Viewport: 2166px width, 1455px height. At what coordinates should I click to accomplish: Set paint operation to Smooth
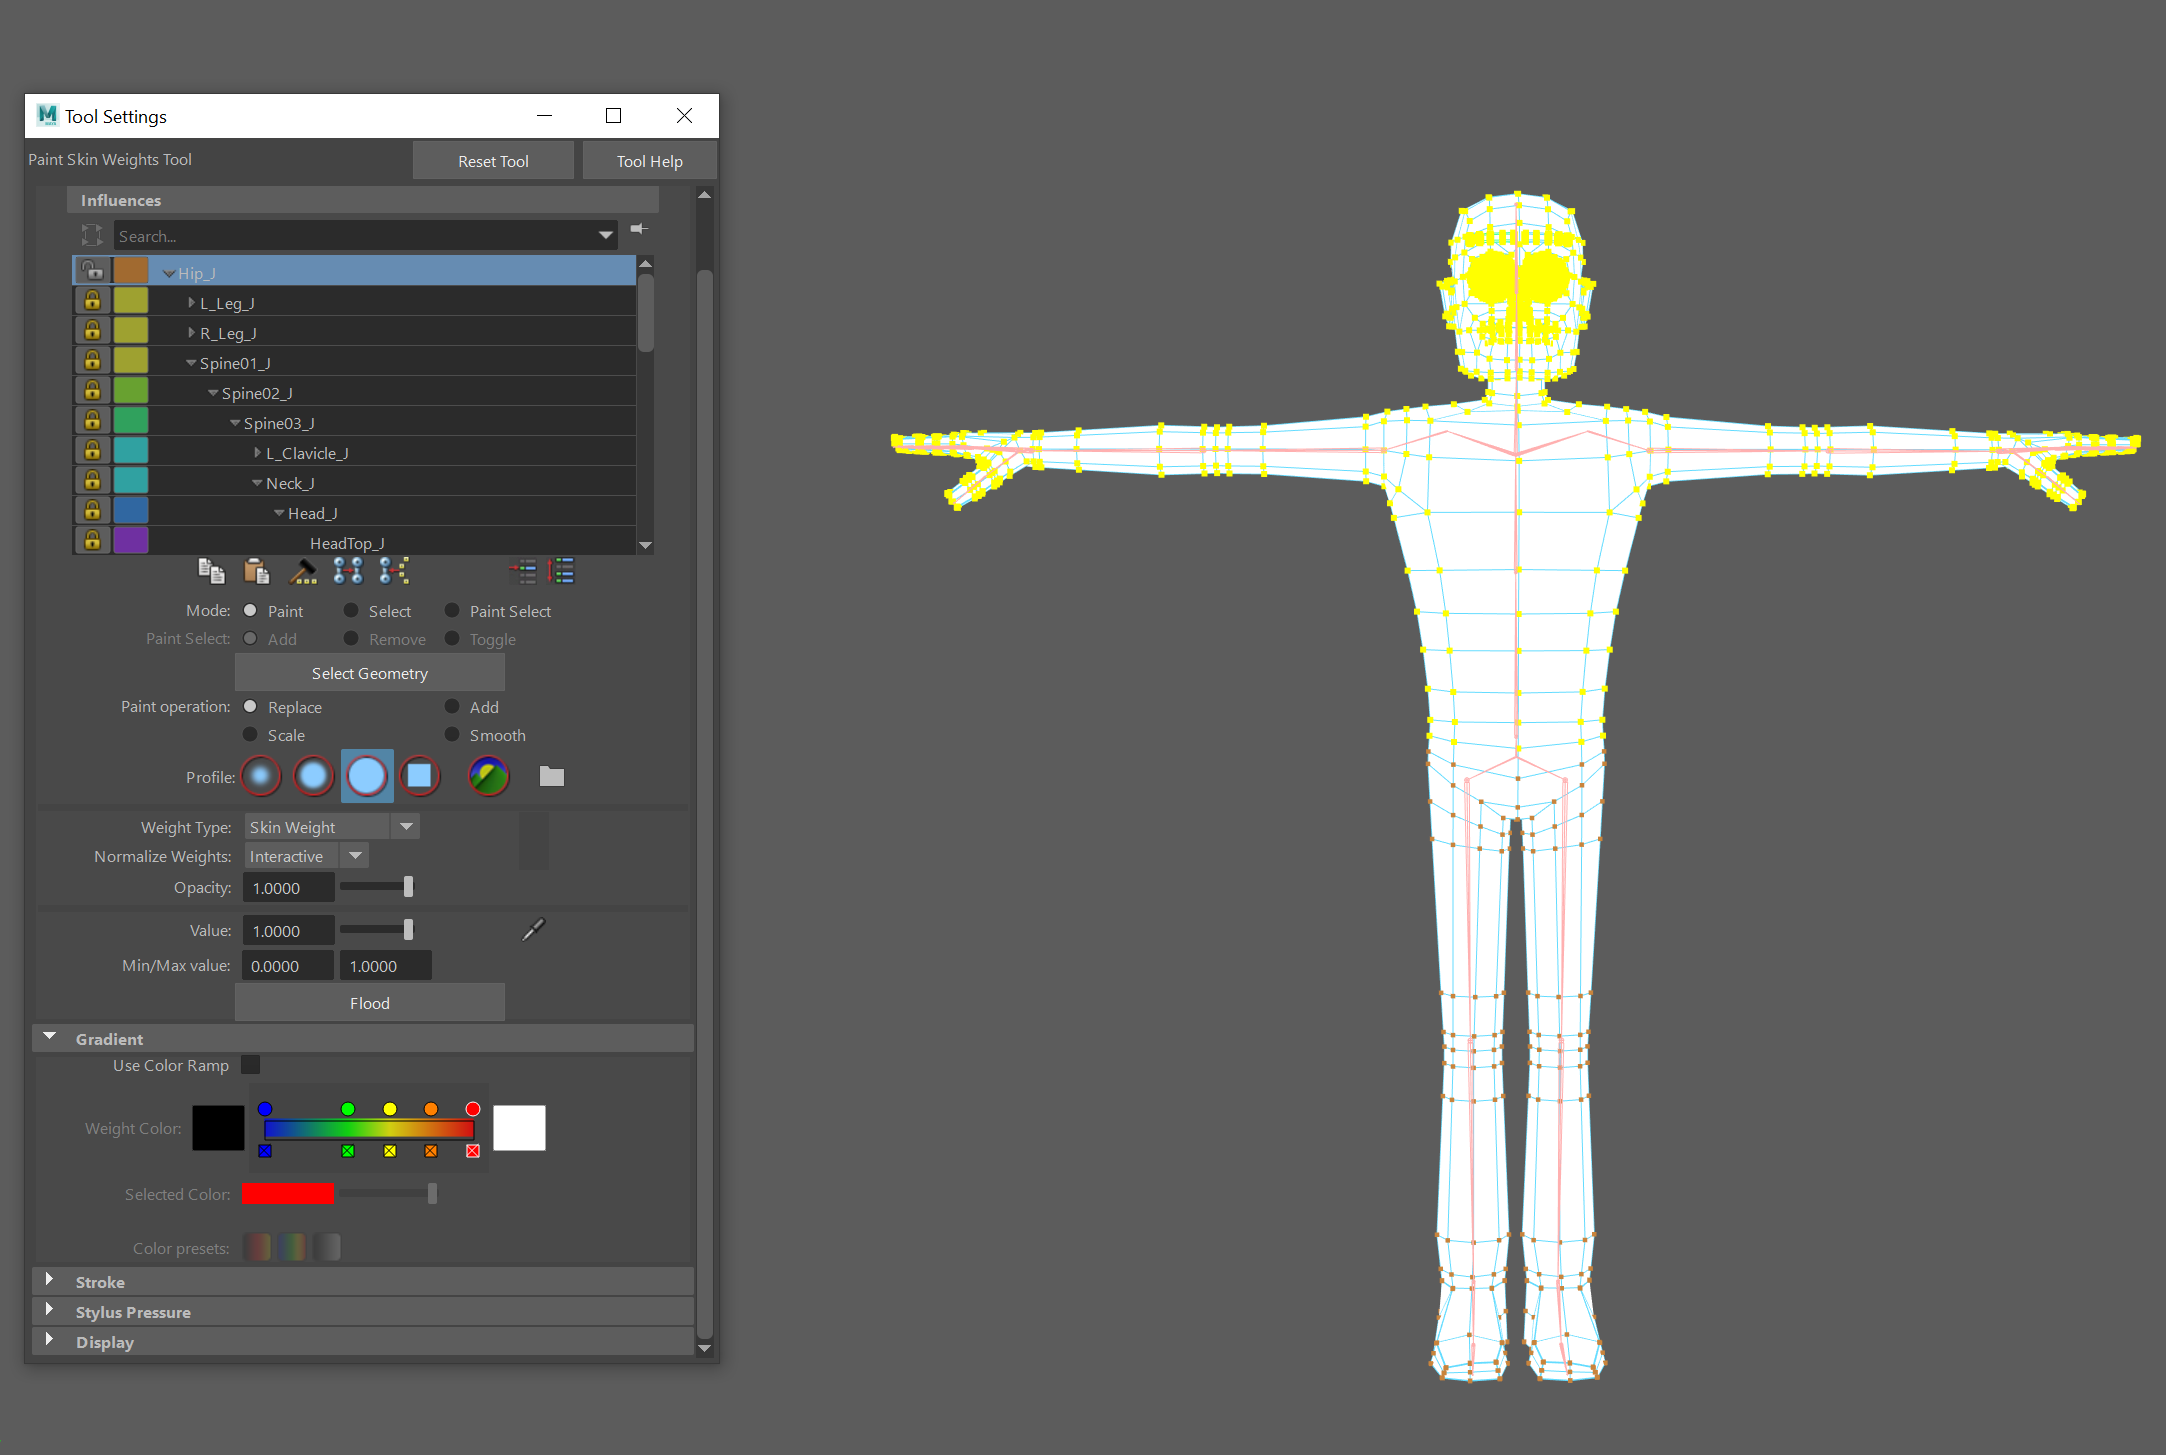click(453, 735)
